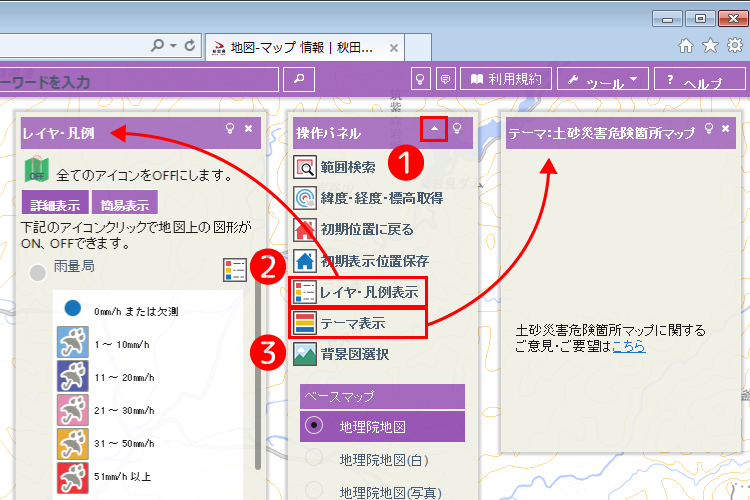The height and width of the screenshot is (500, 750).
Task: Switch to 簡易表示 tab
Action: (125, 203)
